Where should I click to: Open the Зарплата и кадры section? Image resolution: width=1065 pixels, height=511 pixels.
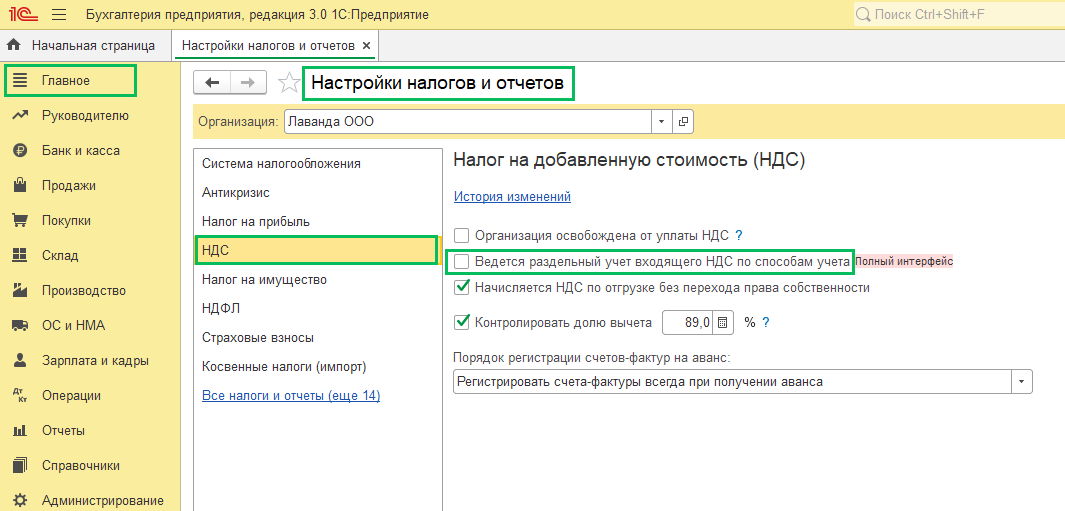pos(90,361)
